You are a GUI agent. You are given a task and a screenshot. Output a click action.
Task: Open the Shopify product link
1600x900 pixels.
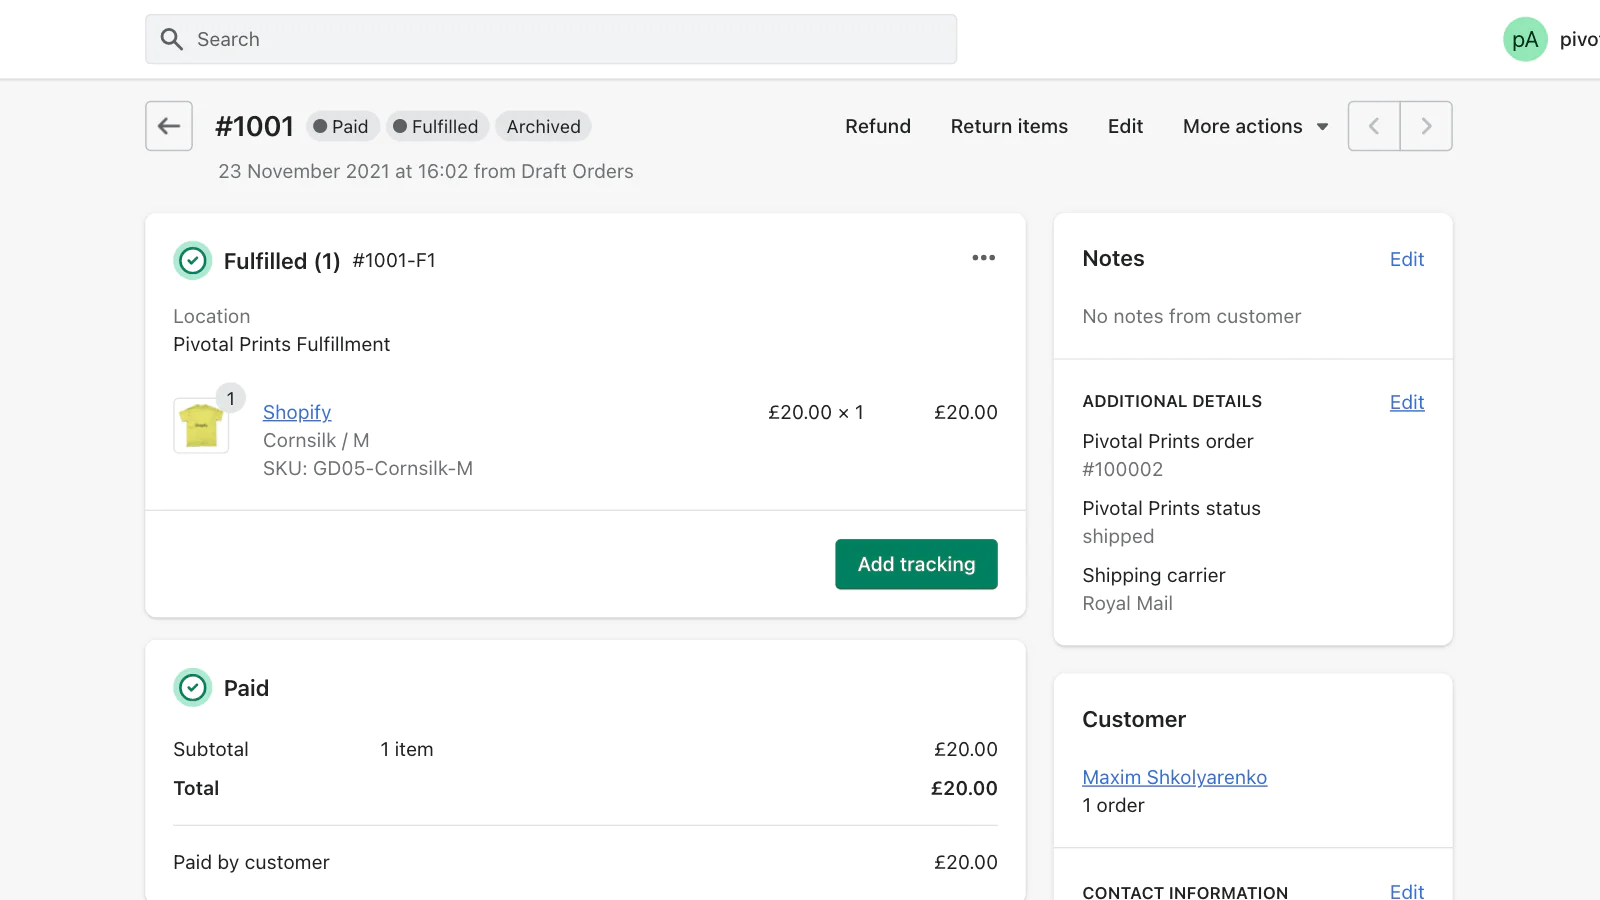point(297,412)
